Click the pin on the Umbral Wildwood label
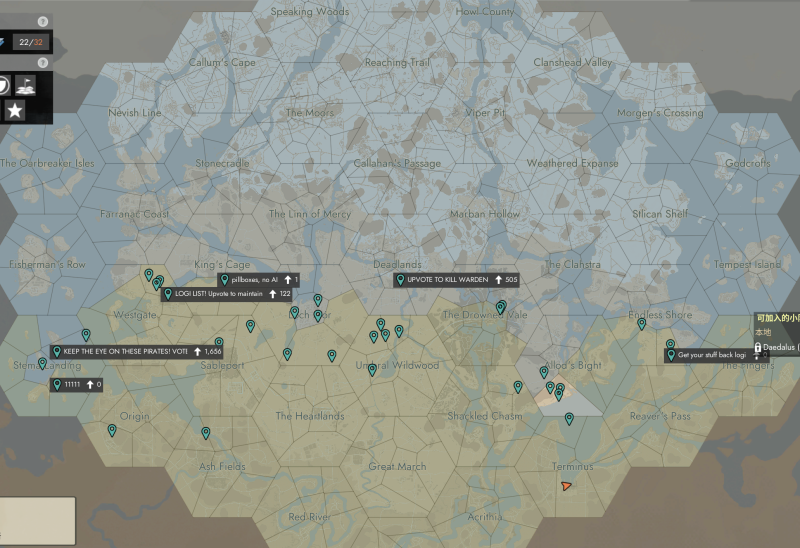 [x=372, y=370]
